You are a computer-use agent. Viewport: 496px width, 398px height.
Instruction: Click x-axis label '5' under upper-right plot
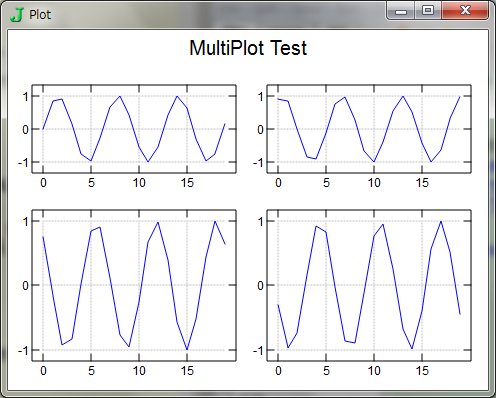pos(326,183)
